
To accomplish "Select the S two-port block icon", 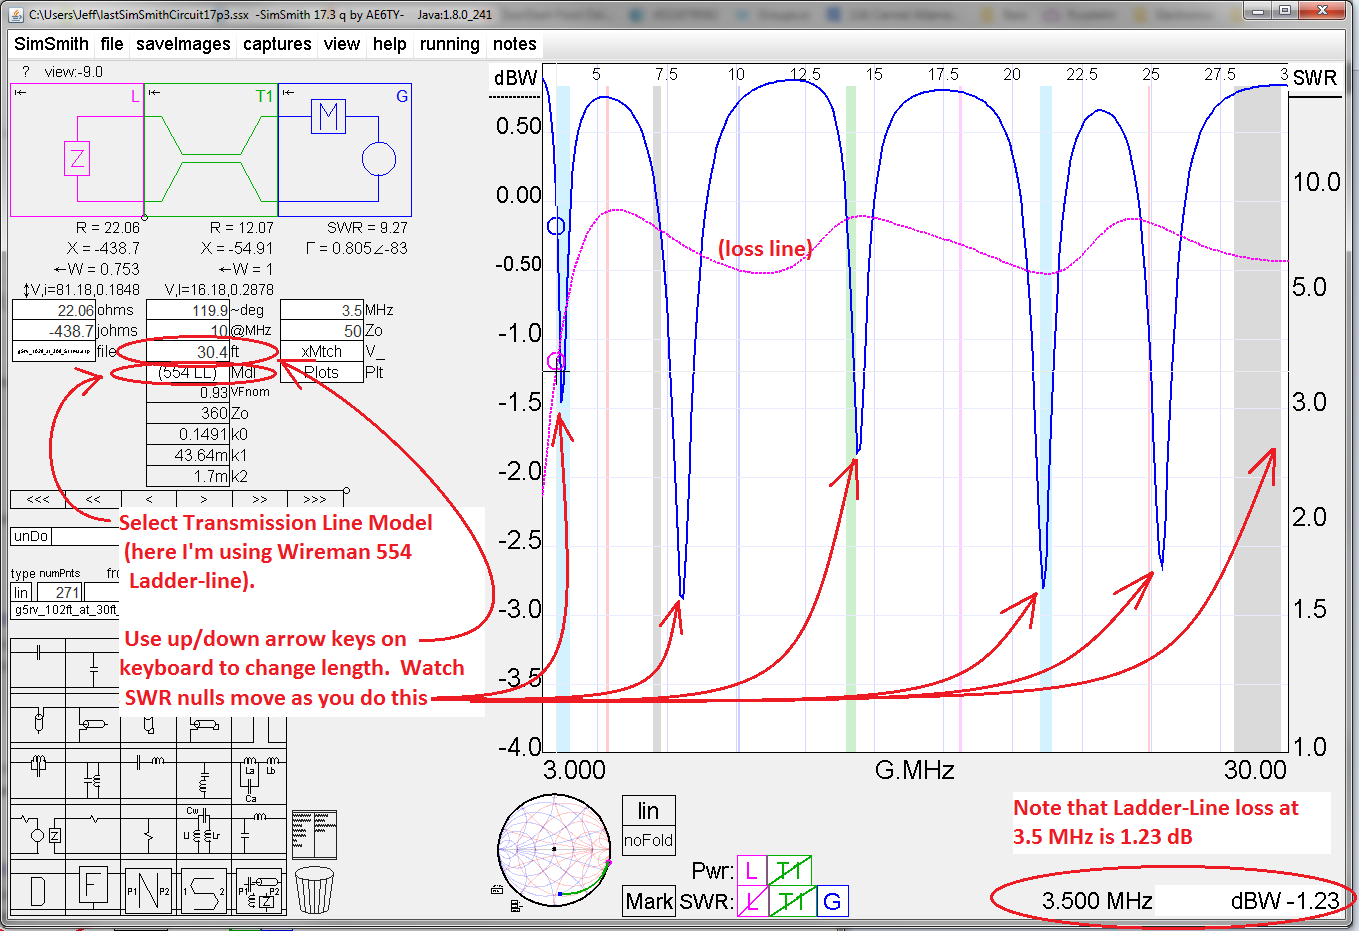I will click(x=204, y=889).
